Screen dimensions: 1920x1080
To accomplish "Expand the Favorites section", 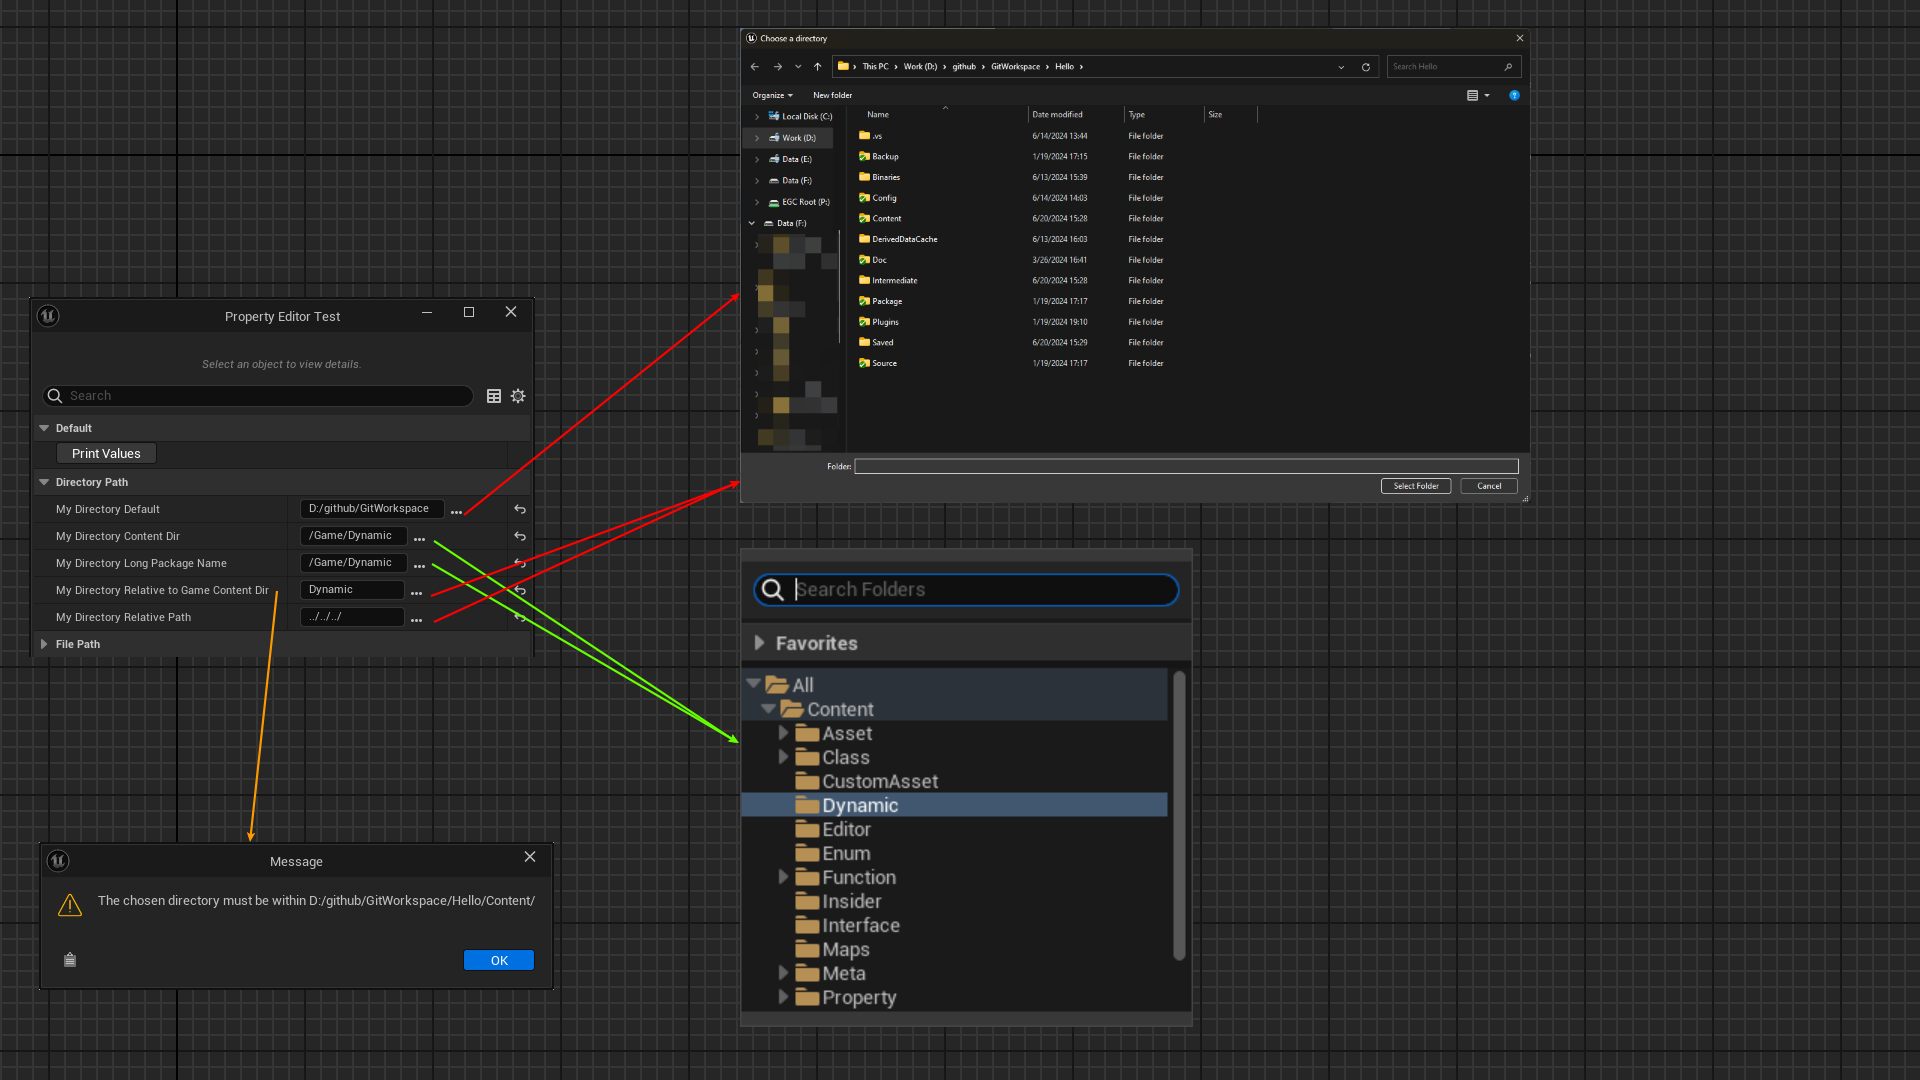I will [759, 643].
